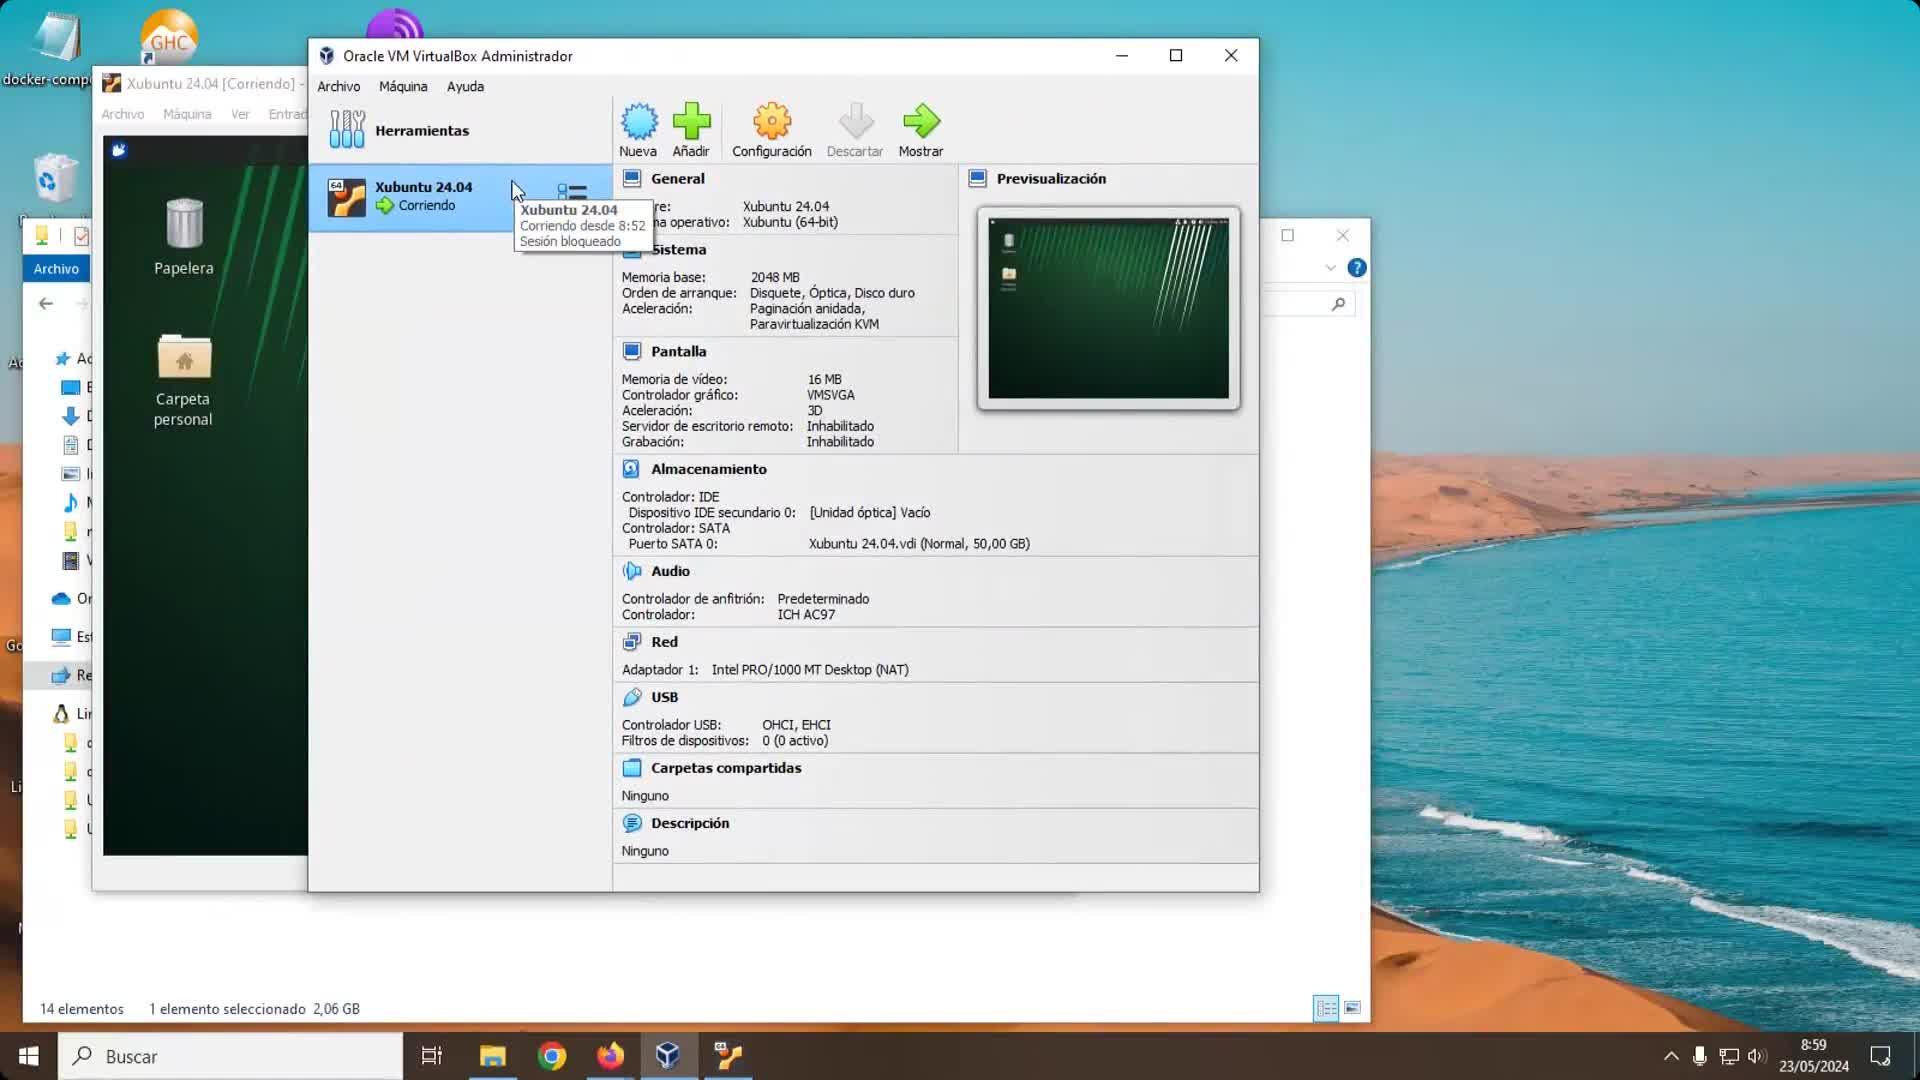Screen dimensions: 1920x1080
Task: Click the Añadir green plus icon
Action: 691,123
